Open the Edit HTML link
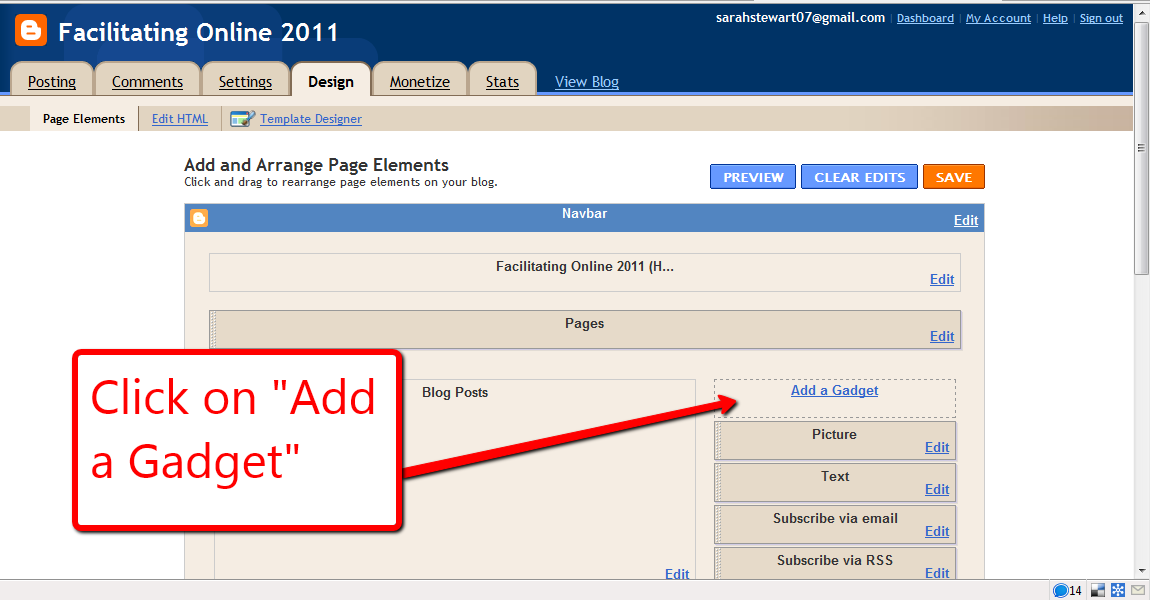The height and width of the screenshot is (601, 1150). pos(180,119)
